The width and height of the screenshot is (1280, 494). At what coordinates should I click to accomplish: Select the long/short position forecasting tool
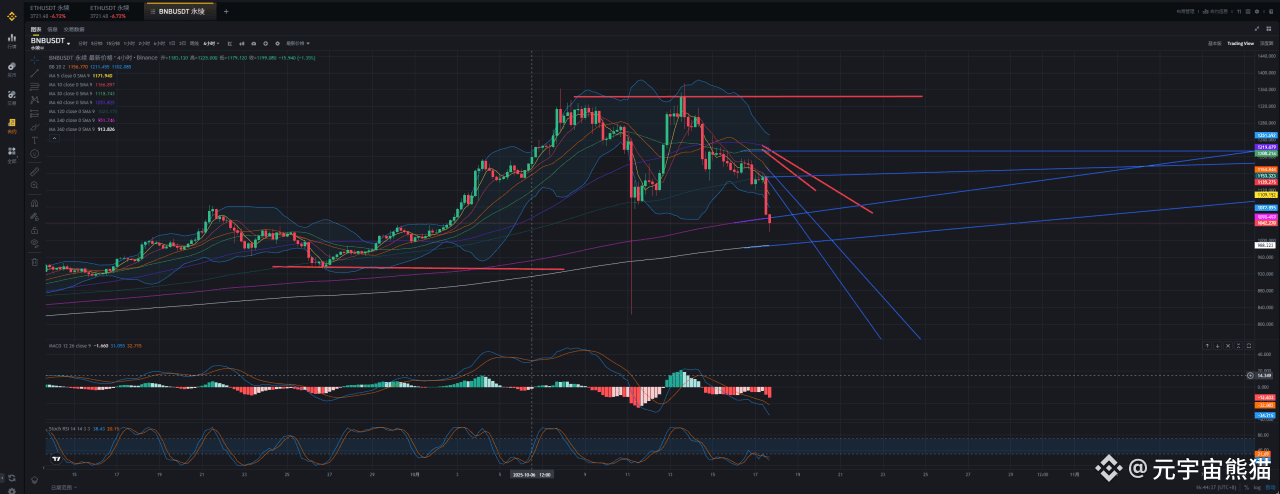pos(34,113)
